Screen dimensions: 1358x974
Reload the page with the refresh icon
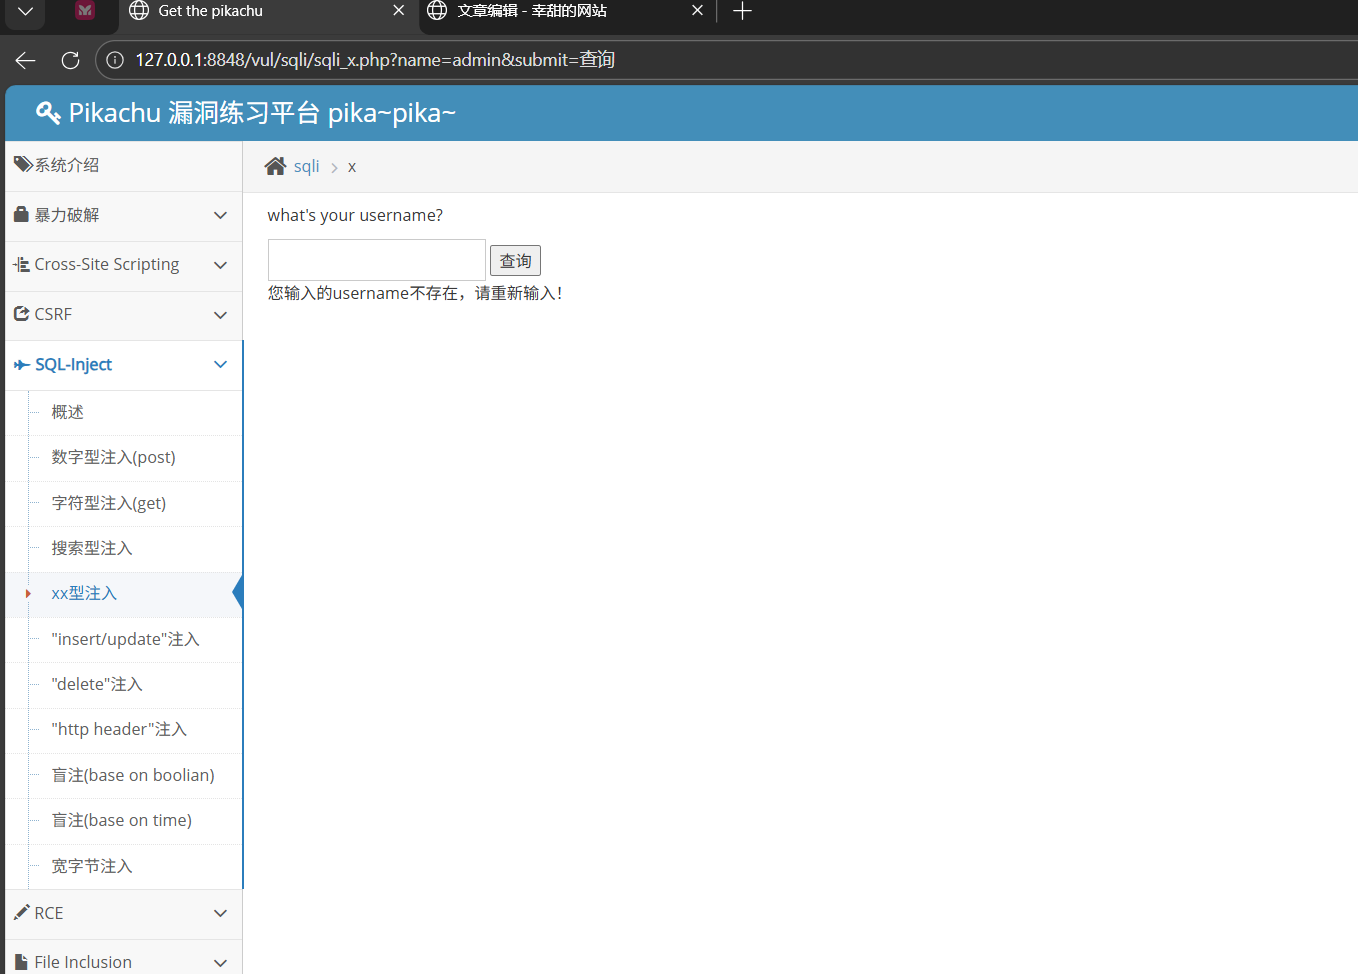click(x=70, y=60)
